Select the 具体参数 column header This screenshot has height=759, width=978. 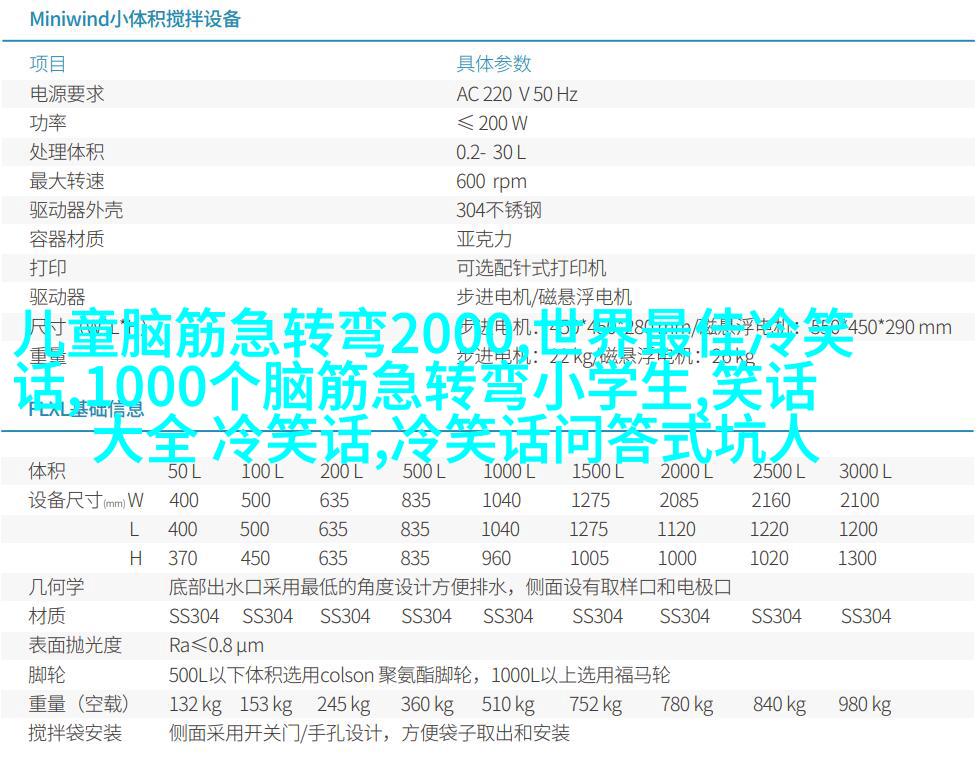tap(494, 64)
